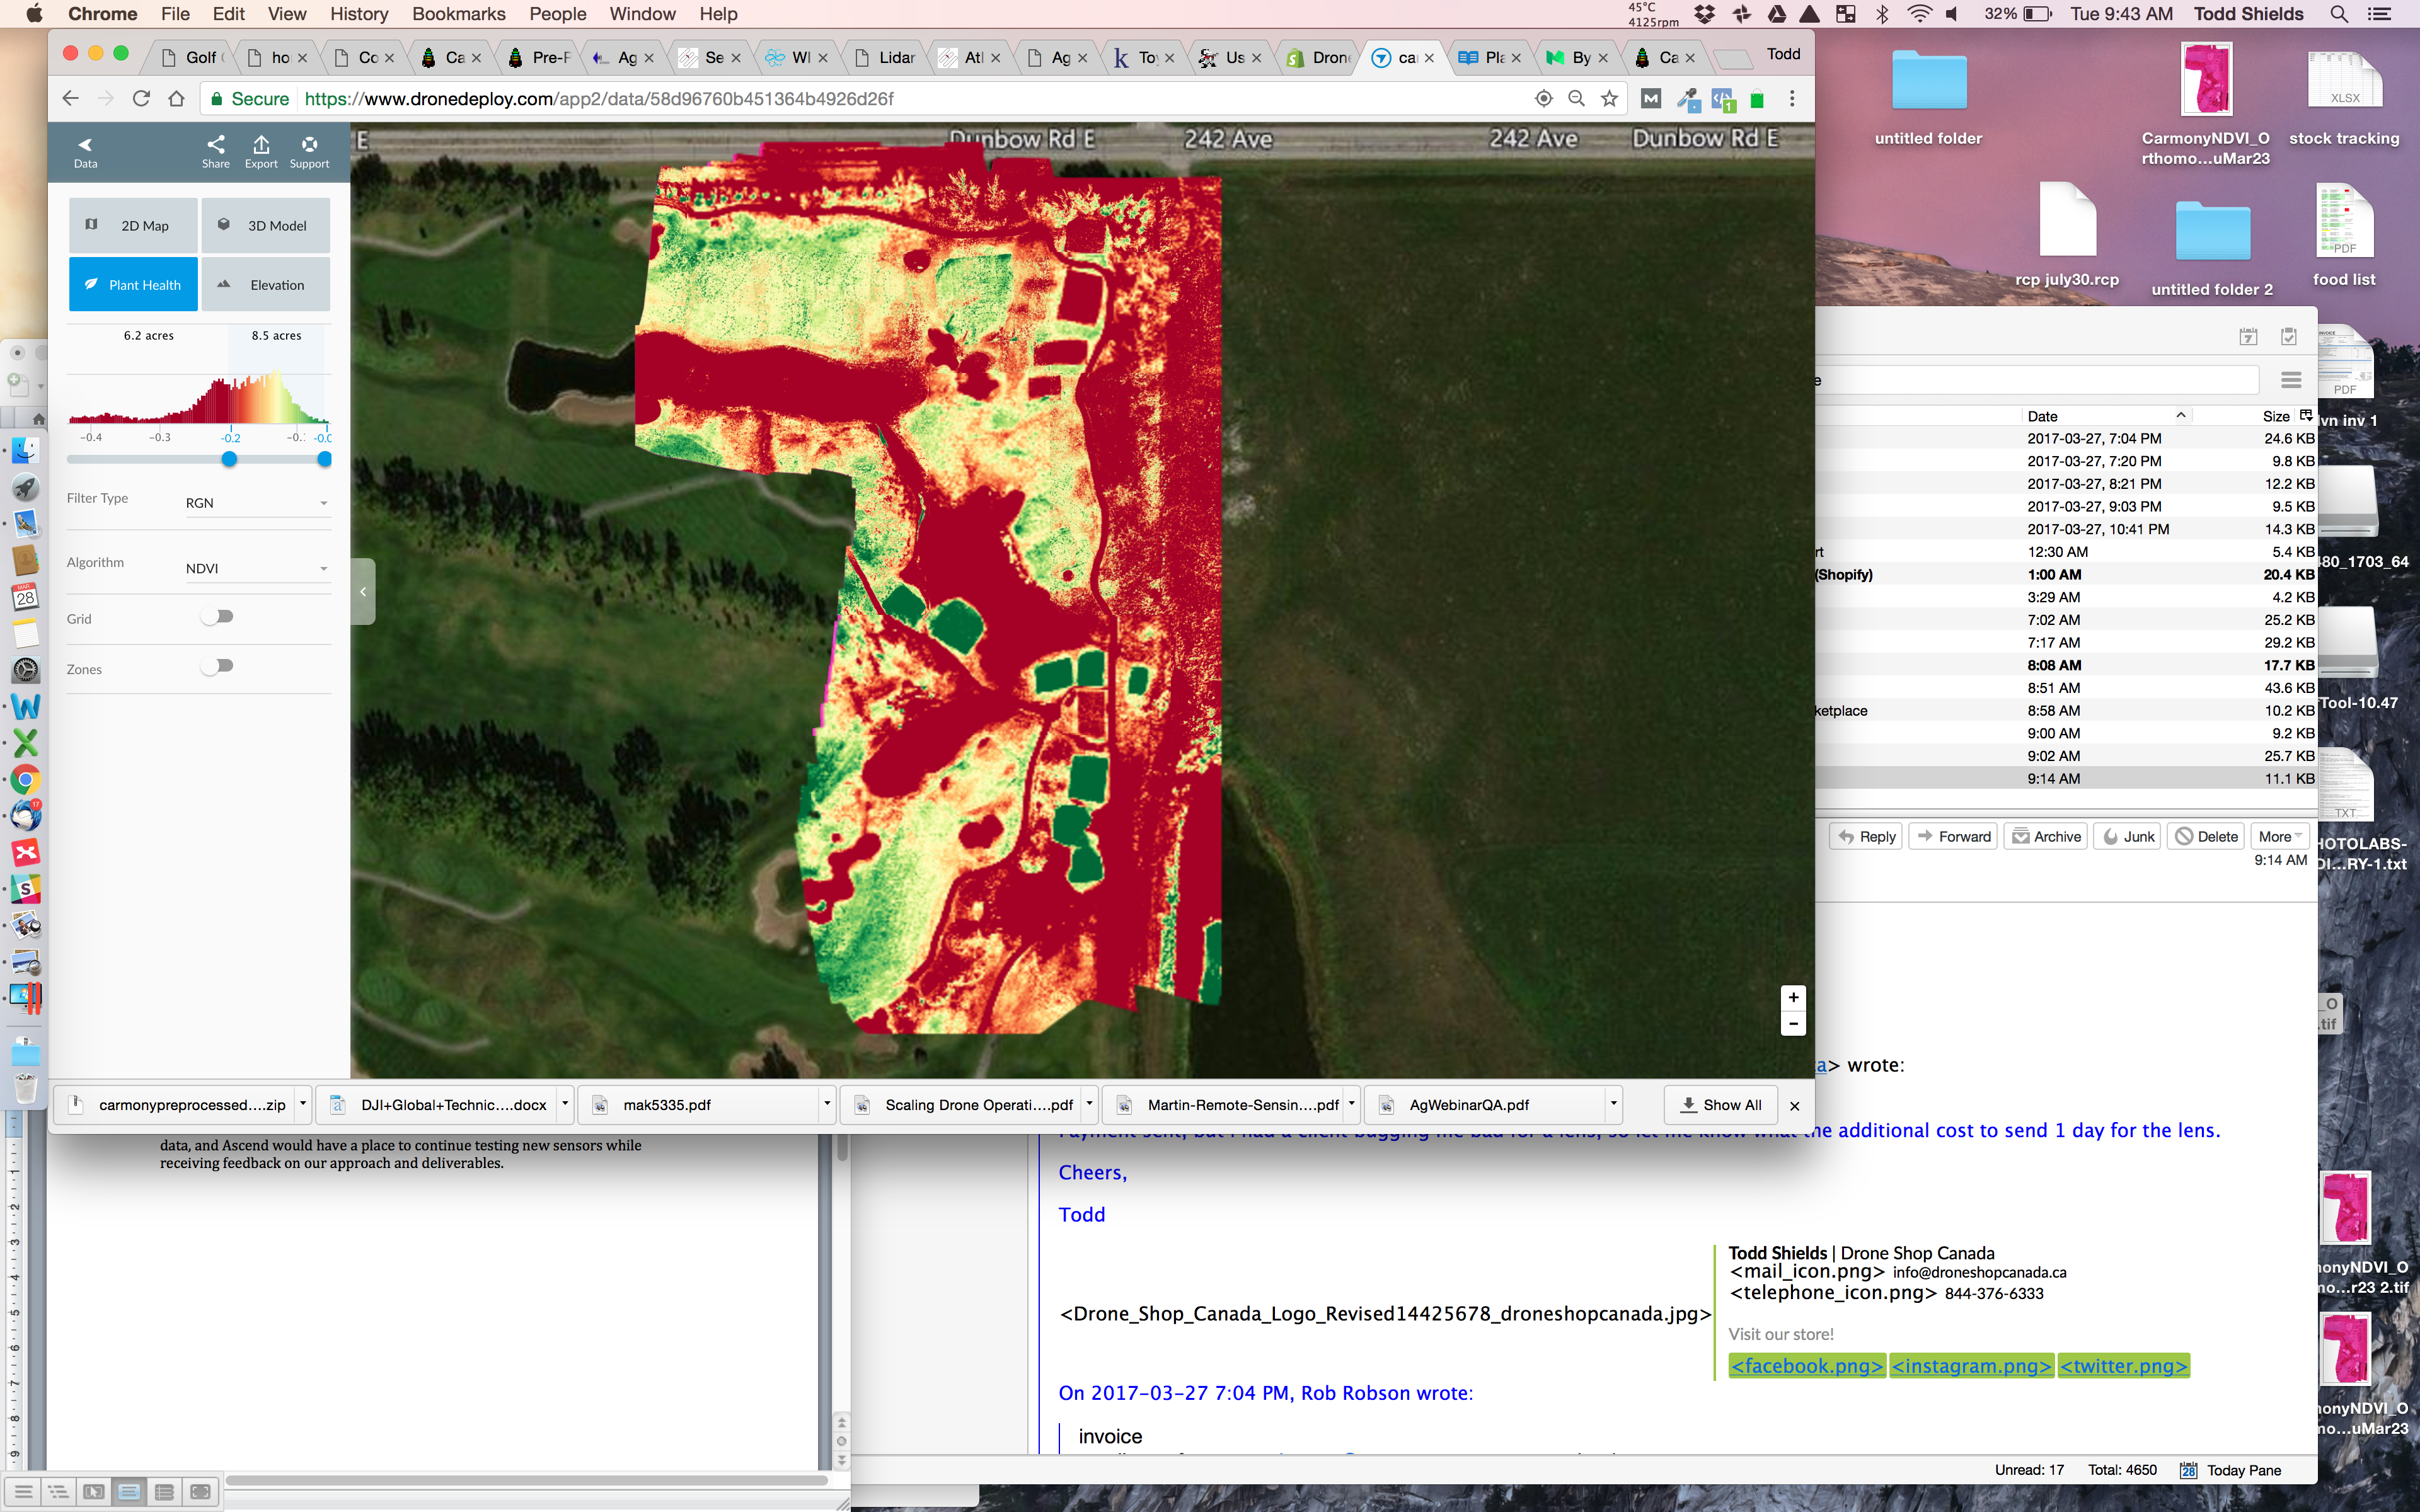Open the Support lifebuoy icon

pos(309,145)
